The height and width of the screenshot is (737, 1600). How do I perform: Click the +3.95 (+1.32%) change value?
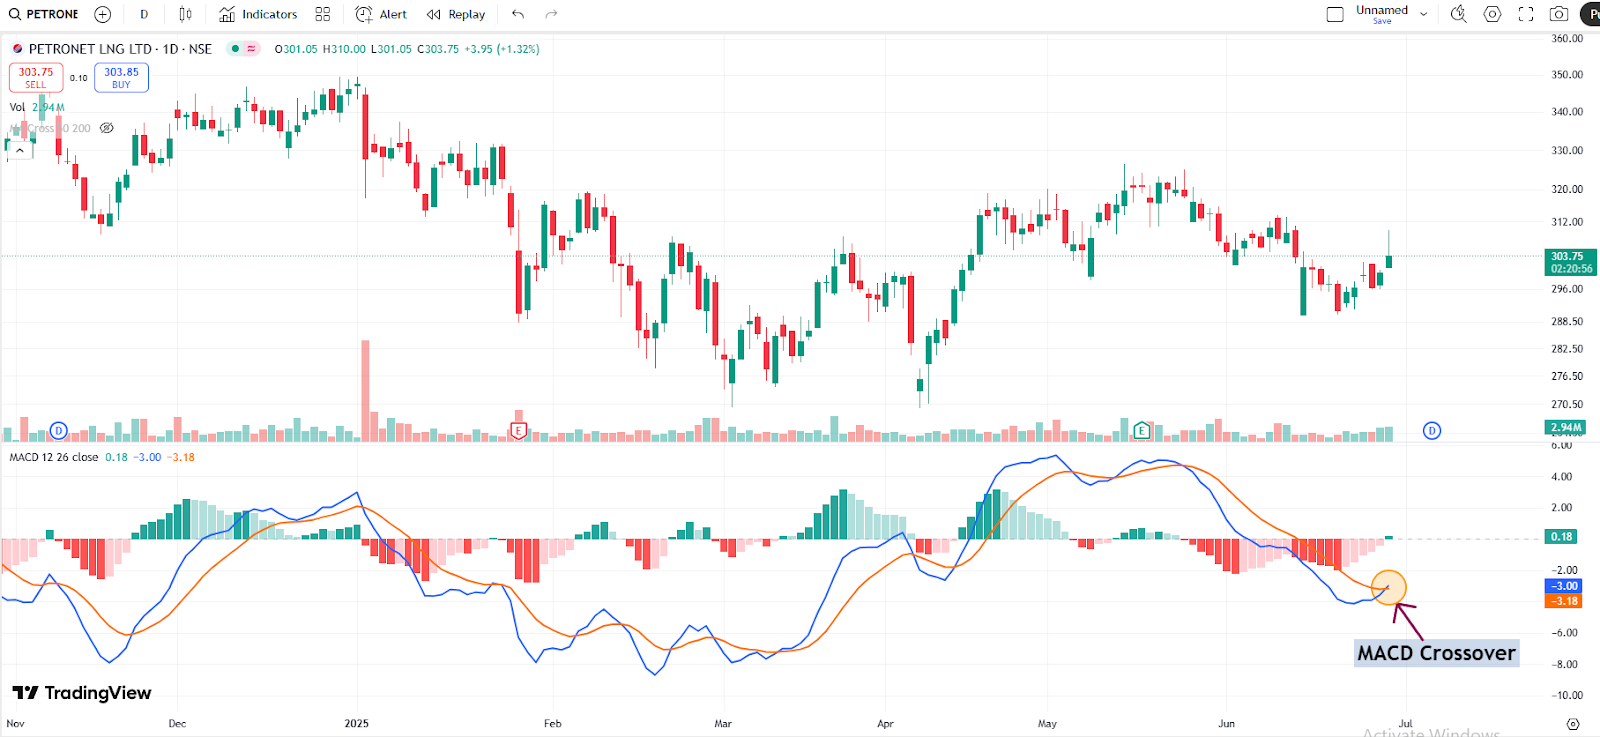[x=502, y=49]
